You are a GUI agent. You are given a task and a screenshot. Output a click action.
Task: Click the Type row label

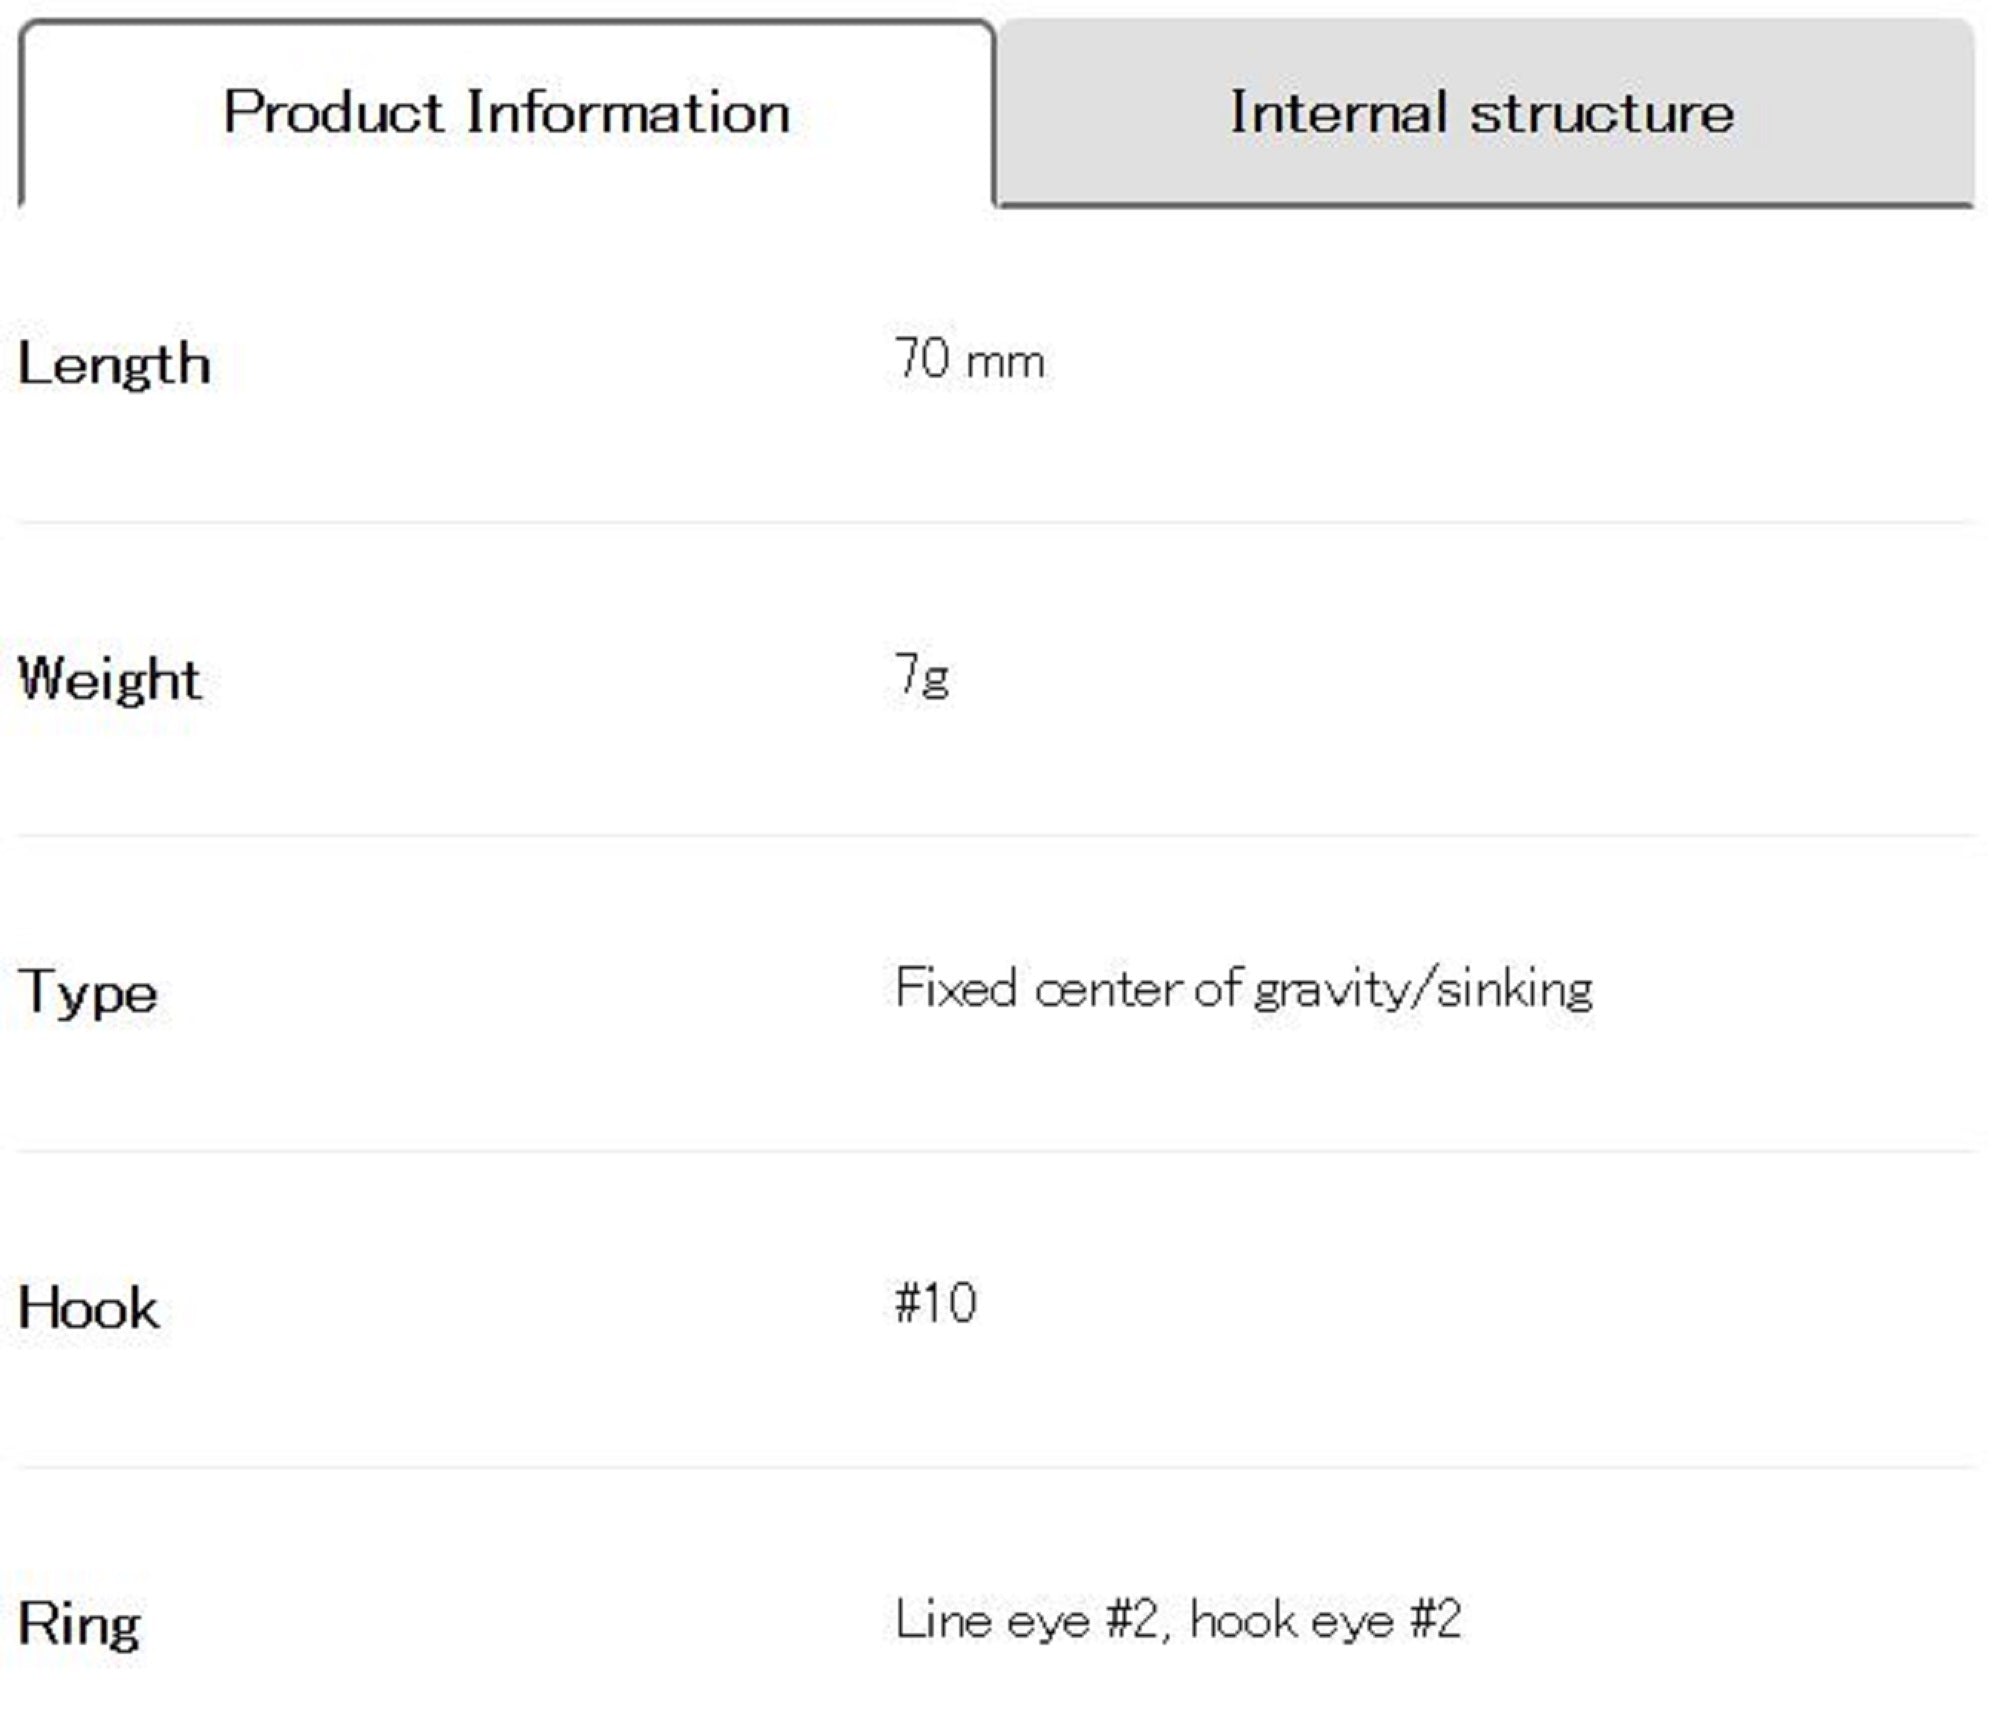(88, 993)
